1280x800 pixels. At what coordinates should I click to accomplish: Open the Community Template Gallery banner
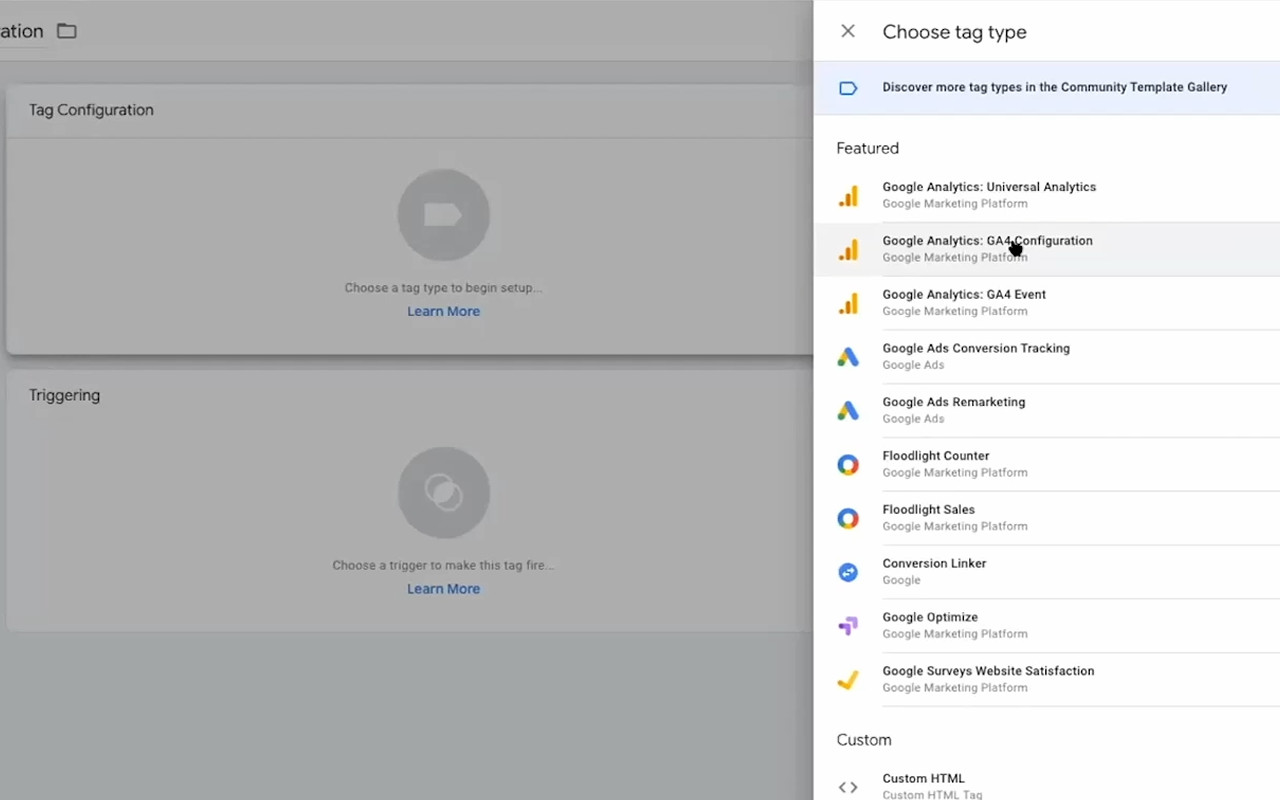[x=1047, y=88]
